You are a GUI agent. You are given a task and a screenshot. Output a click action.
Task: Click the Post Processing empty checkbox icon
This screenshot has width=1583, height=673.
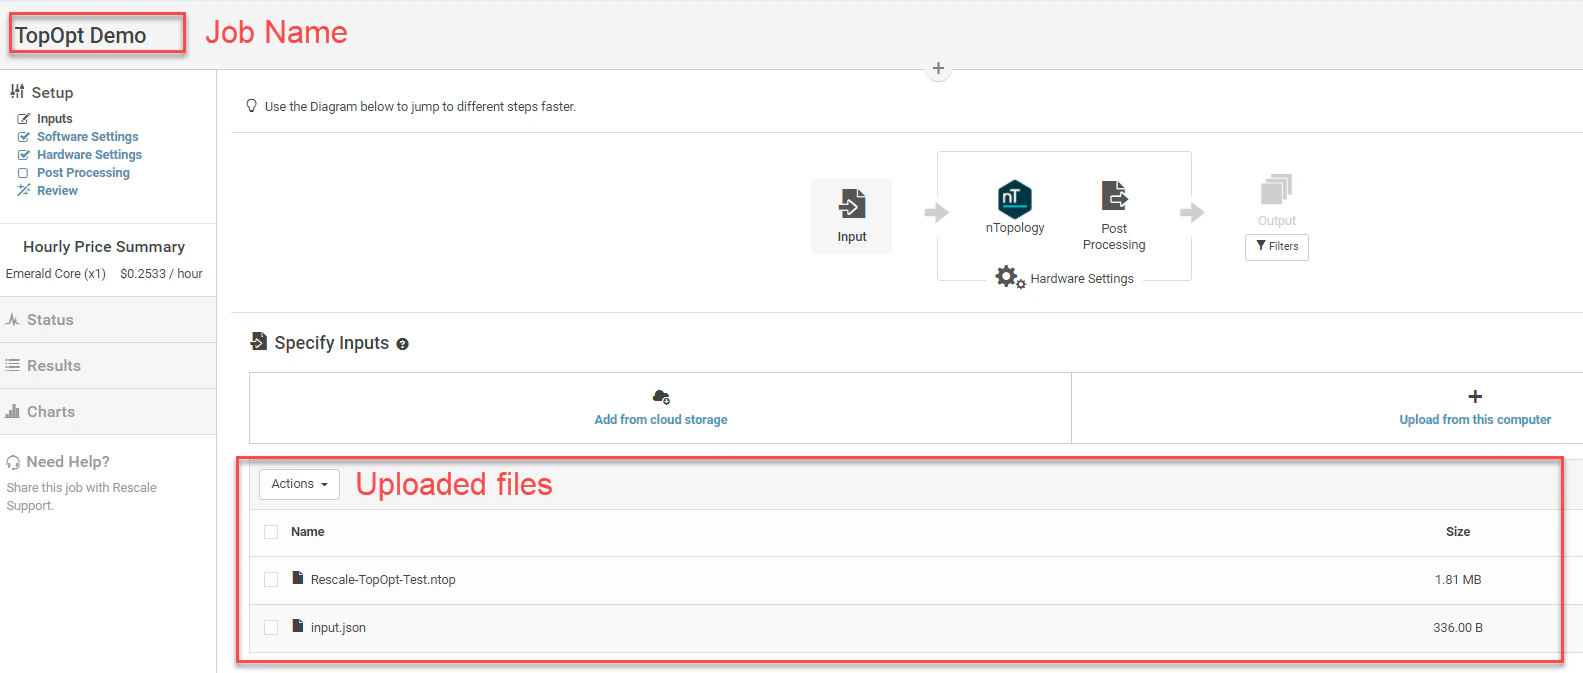click(23, 173)
